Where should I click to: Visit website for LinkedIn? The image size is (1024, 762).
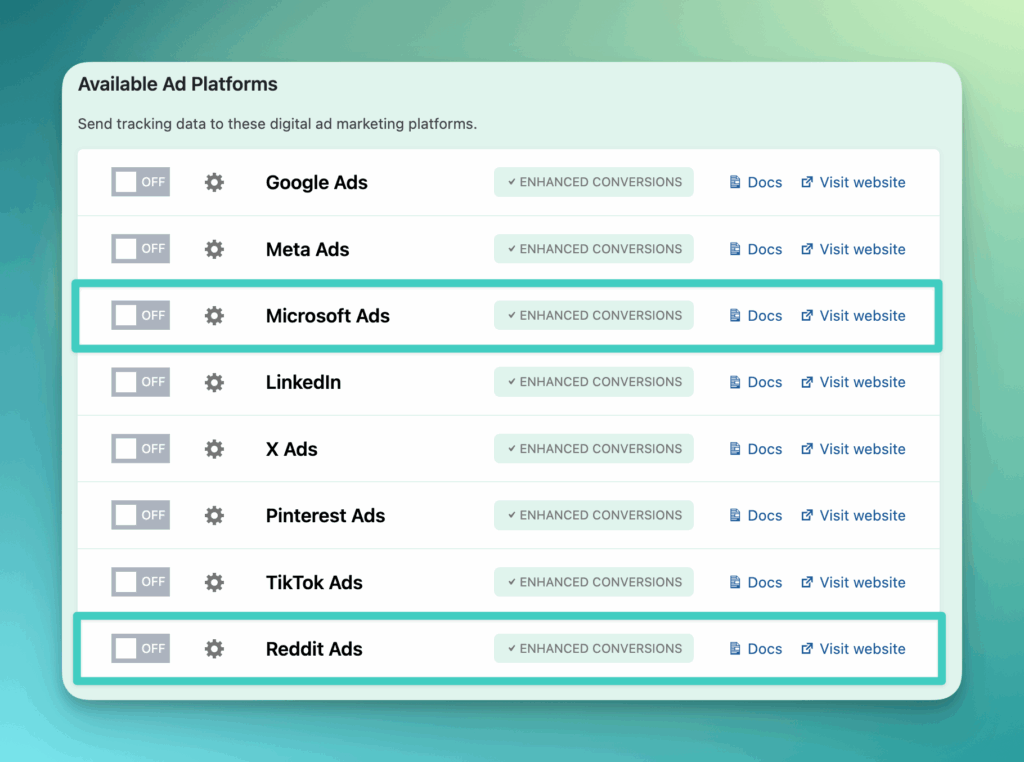click(853, 382)
